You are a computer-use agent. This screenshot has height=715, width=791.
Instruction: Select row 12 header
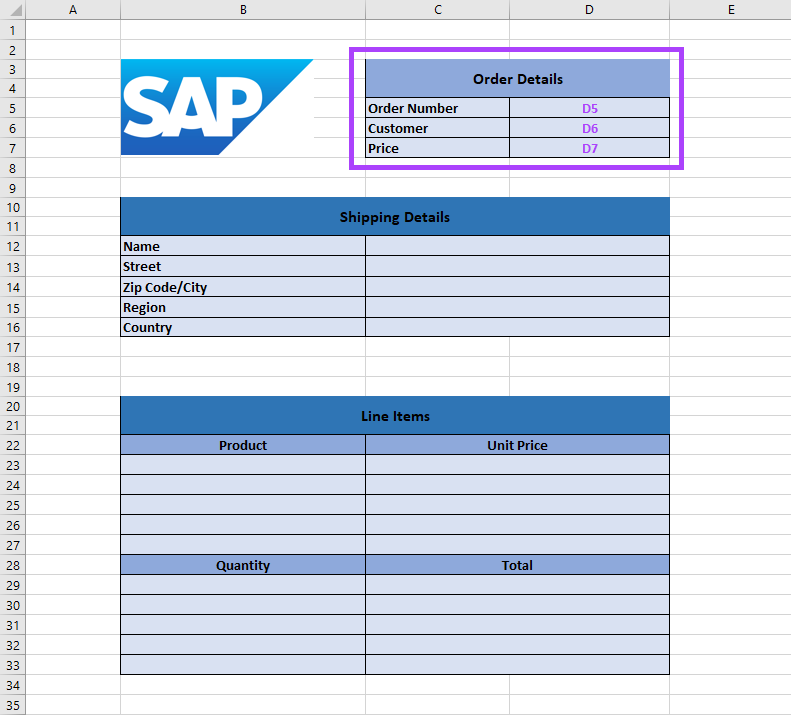tap(13, 246)
